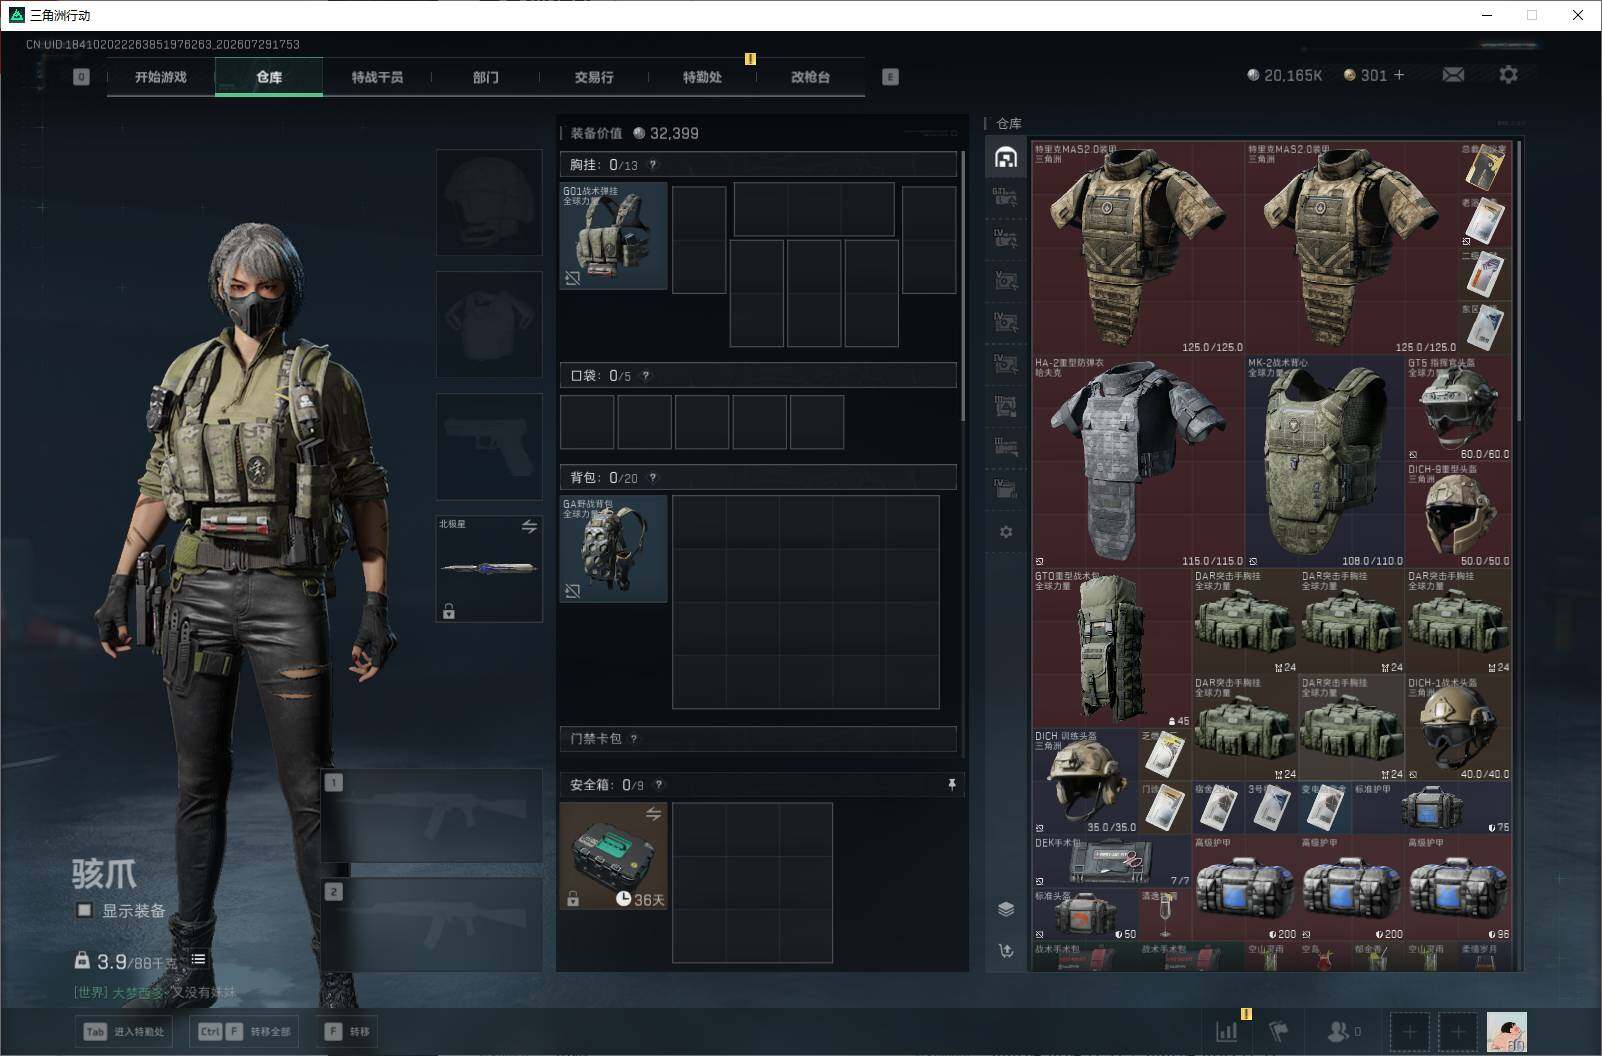Click the world chat message line

(155, 992)
